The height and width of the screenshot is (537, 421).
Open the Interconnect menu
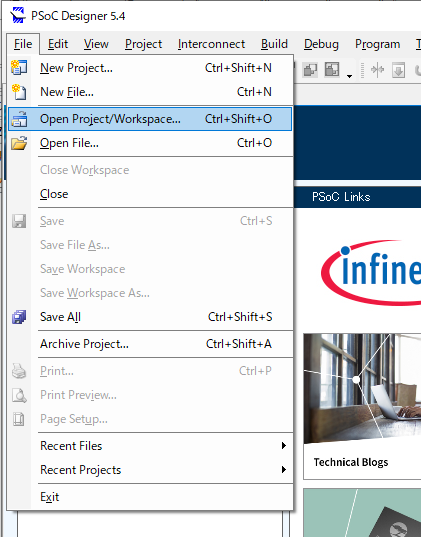pos(211,44)
